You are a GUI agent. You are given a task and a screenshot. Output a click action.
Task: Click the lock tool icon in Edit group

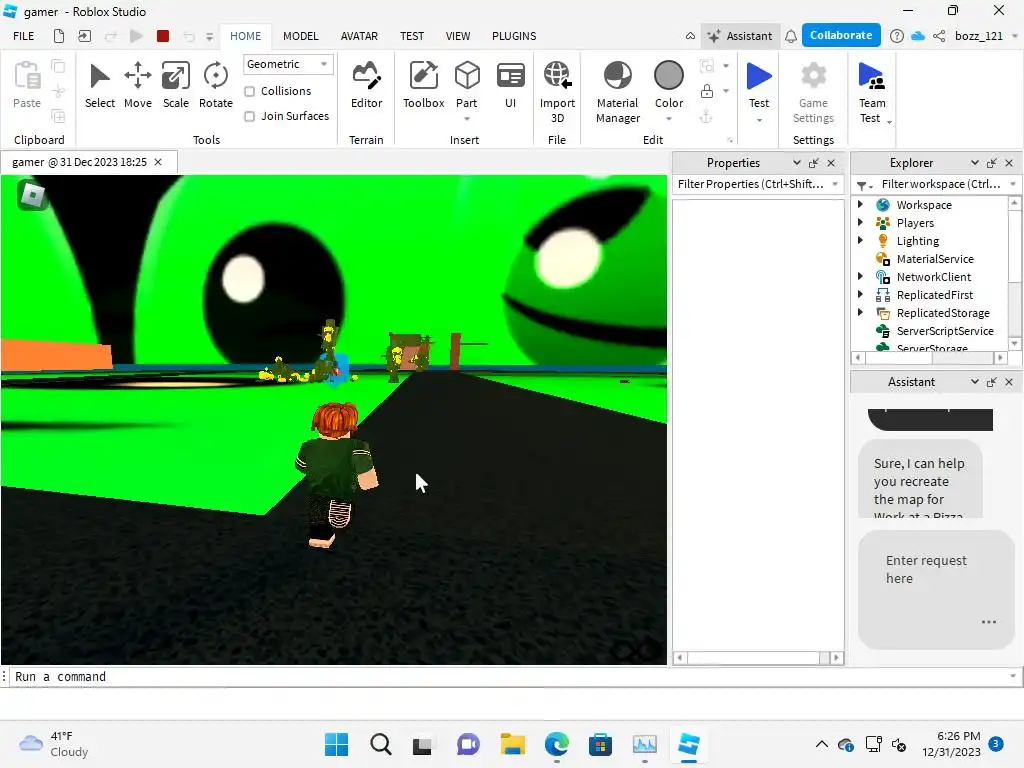pos(707,91)
